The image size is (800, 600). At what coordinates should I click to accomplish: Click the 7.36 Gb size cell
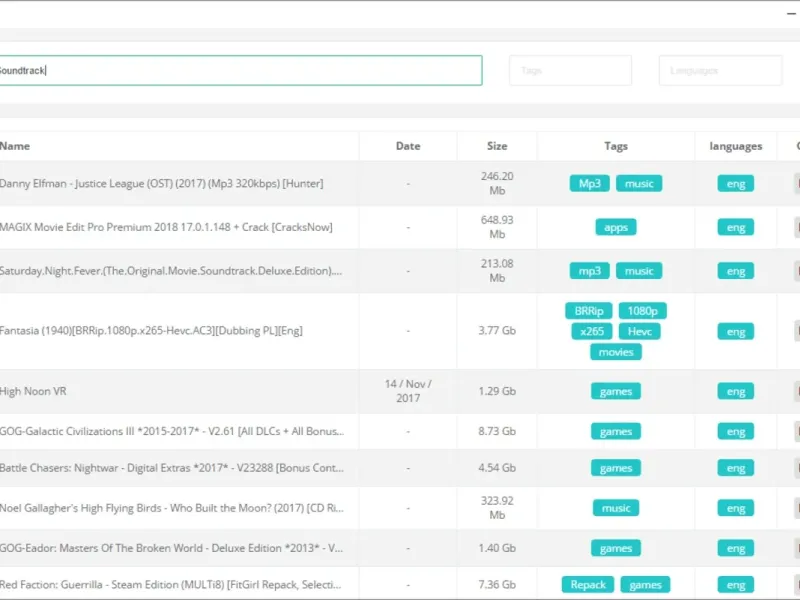point(497,584)
